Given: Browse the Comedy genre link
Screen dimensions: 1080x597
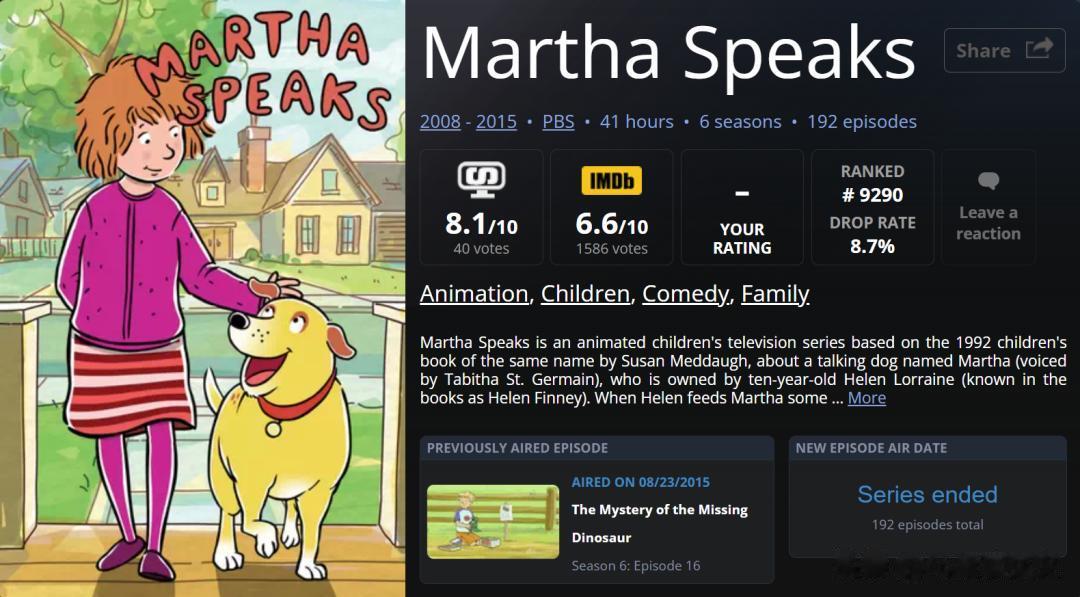Looking at the screenshot, I should pos(685,294).
